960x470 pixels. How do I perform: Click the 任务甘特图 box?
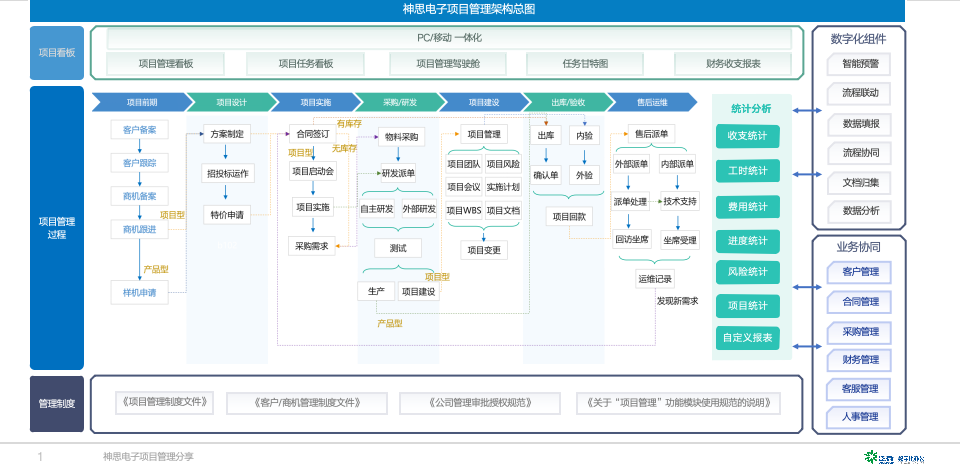click(x=585, y=64)
